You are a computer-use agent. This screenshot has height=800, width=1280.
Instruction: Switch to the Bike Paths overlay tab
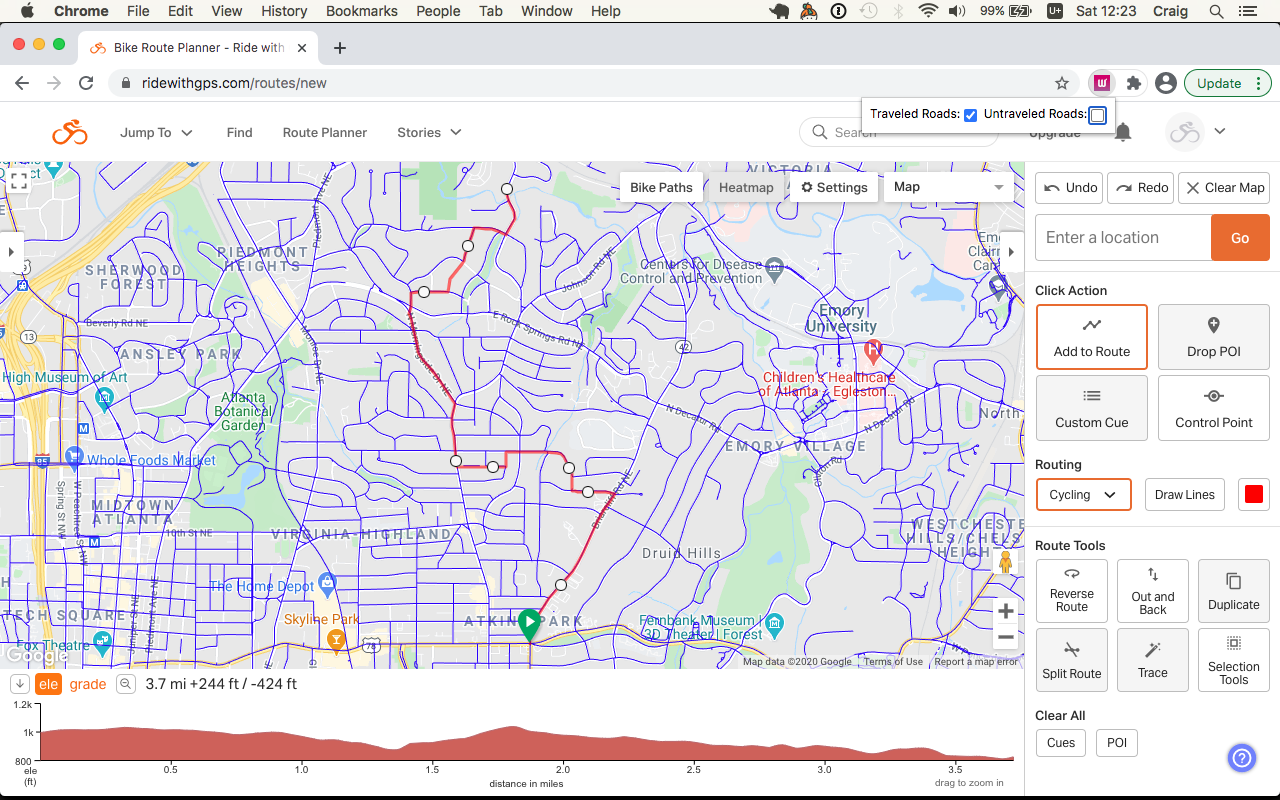661,187
